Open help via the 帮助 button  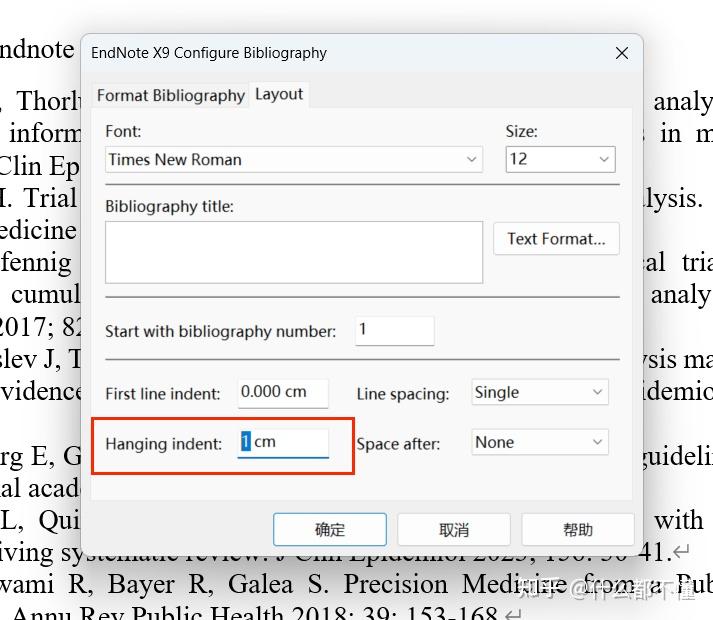point(577,529)
